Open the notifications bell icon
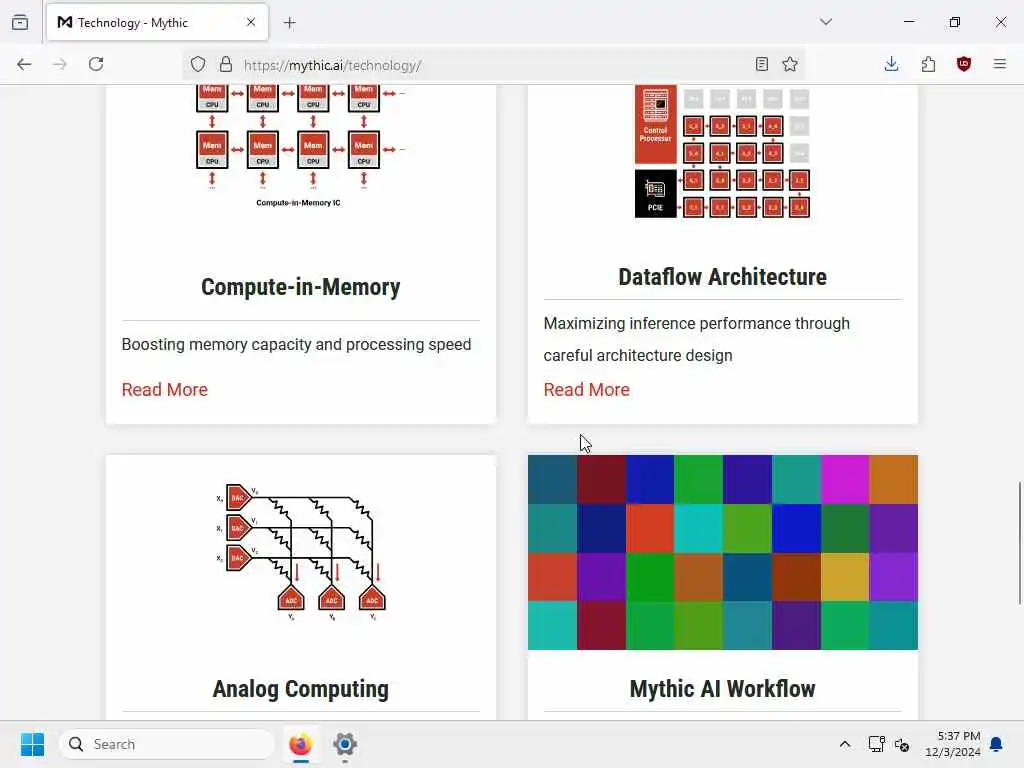The image size is (1024, 768). tap(997, 744)
